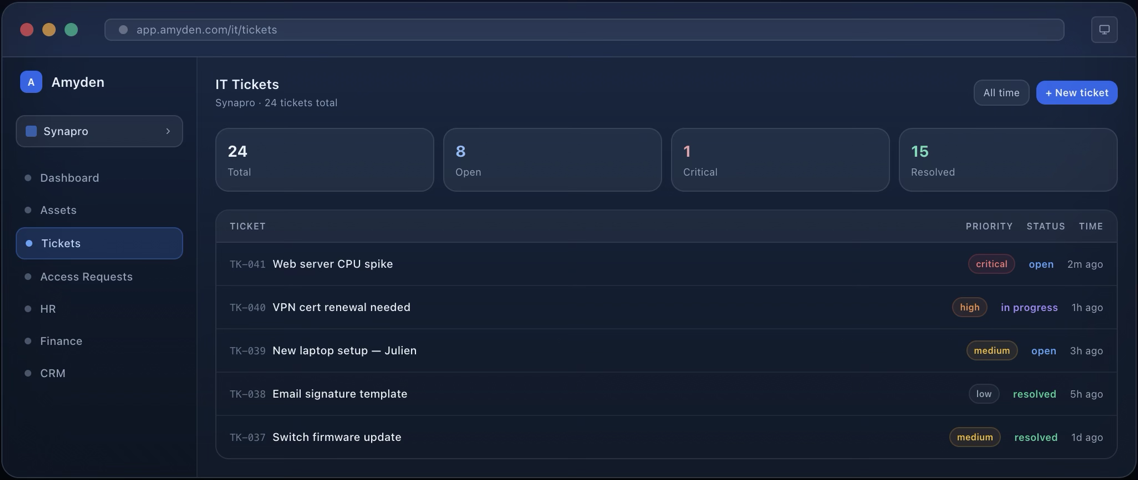Sort by the PRIORITY column header
1138x480 pixels.
click(x=988, y=227)
